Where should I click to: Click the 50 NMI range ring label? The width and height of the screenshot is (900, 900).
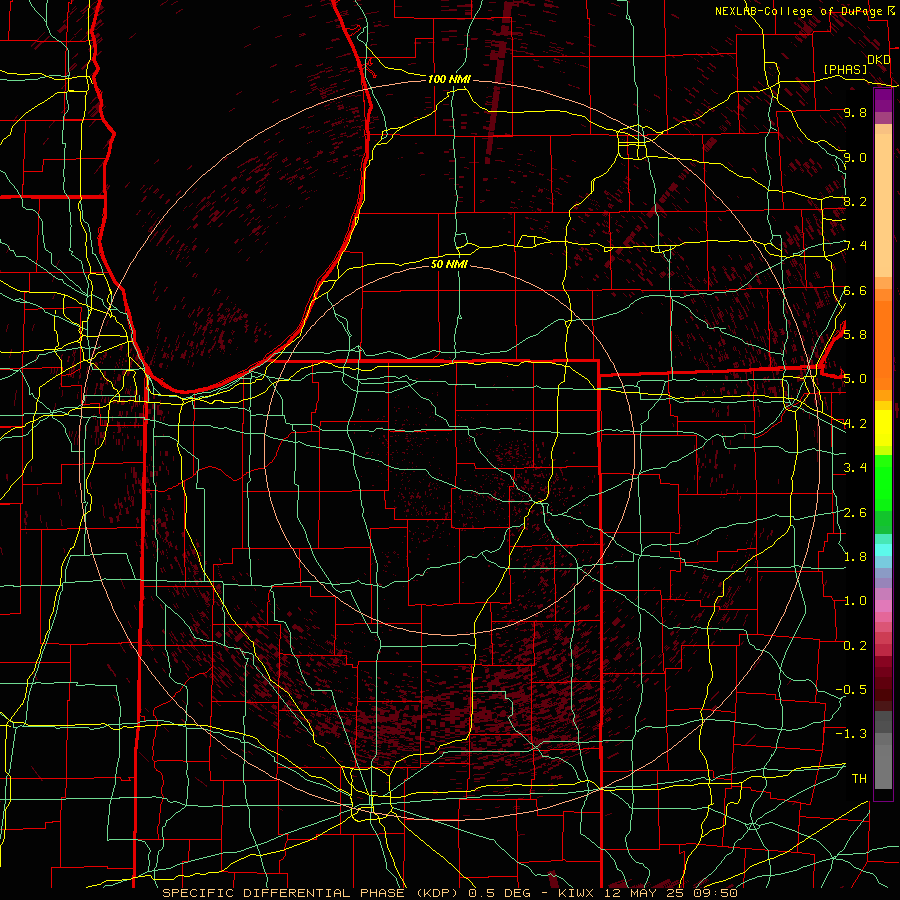pos(449,264)
